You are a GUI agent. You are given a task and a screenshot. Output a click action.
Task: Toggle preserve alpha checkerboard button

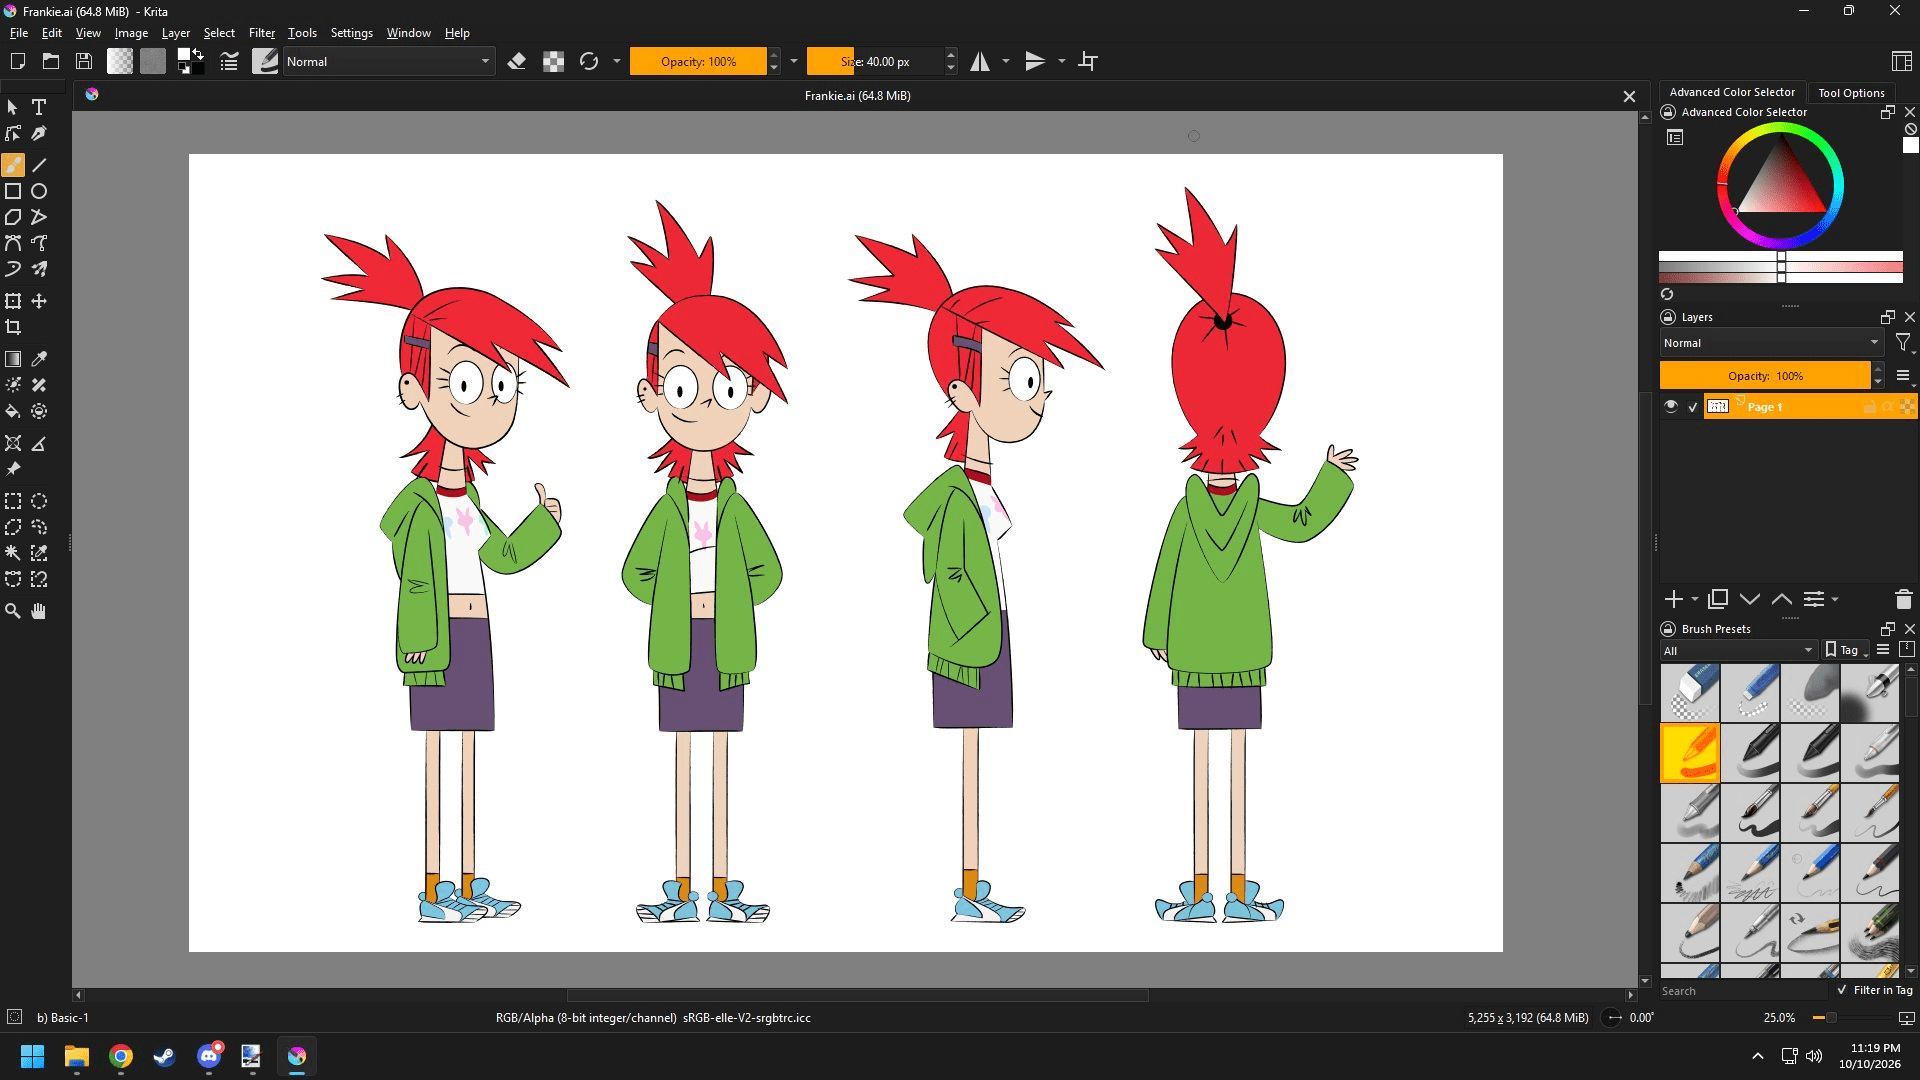click(x=553, y=62)
